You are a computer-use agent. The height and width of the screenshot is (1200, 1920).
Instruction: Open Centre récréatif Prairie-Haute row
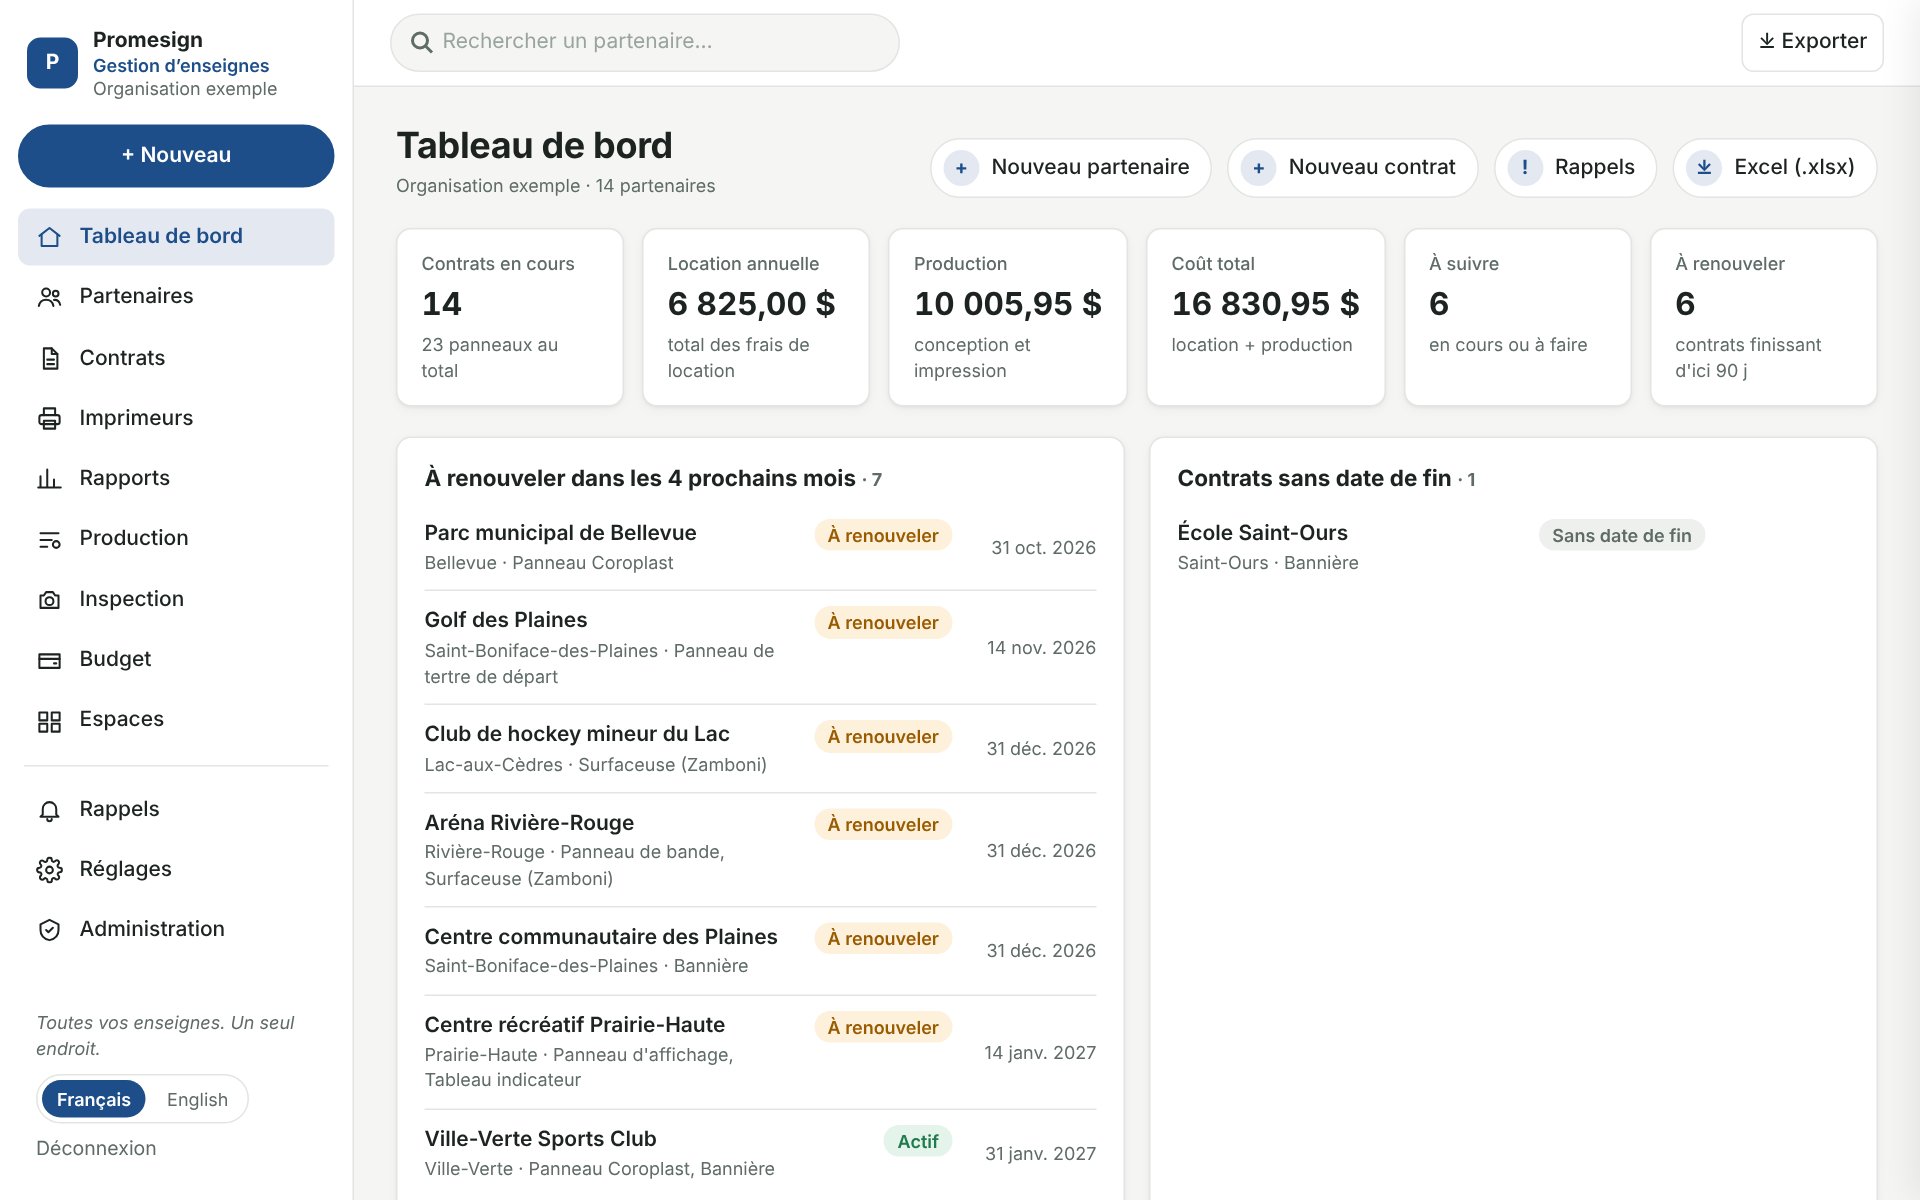pos(760,1052)
